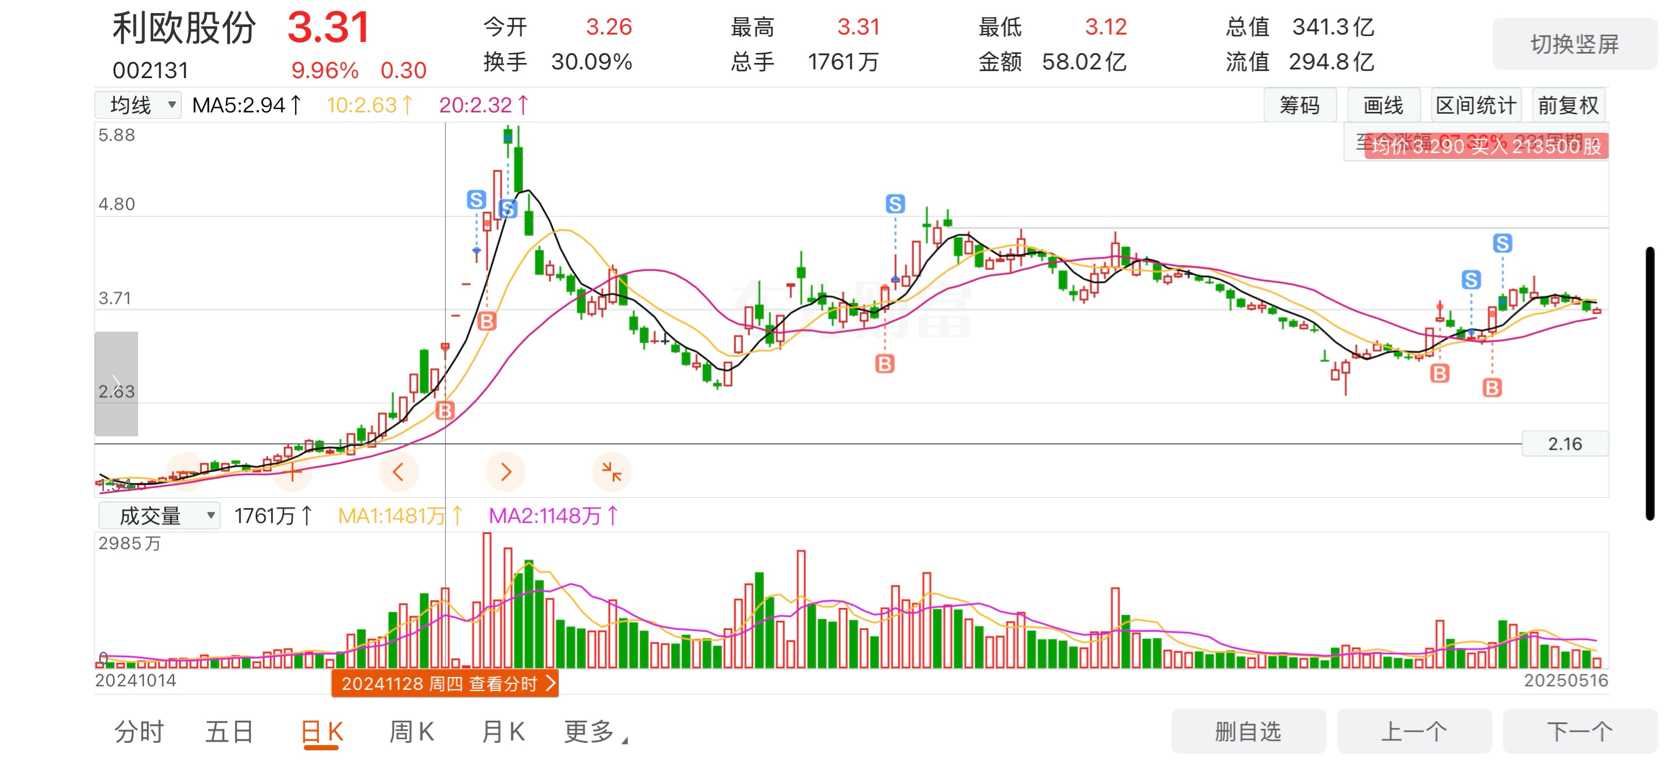Screen dimensions: 1669x768
Task: Open 20241128 周四 查看分时 link
Action: (445, 684)
